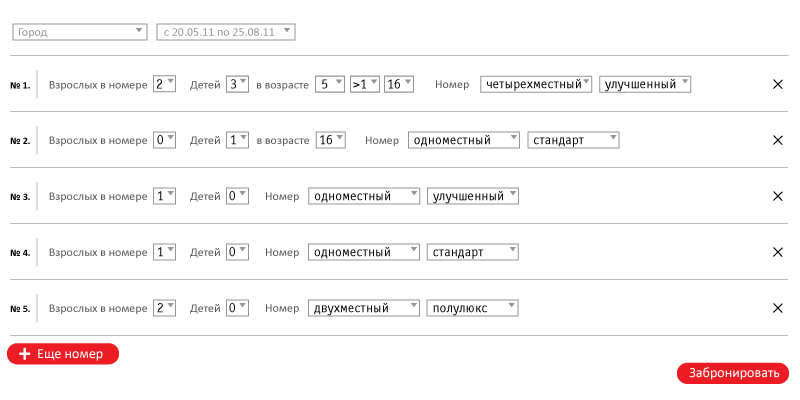Viewport: 800px width, 400px height.
Task: Open the Город city dropdown
Action: coord(79,32)
